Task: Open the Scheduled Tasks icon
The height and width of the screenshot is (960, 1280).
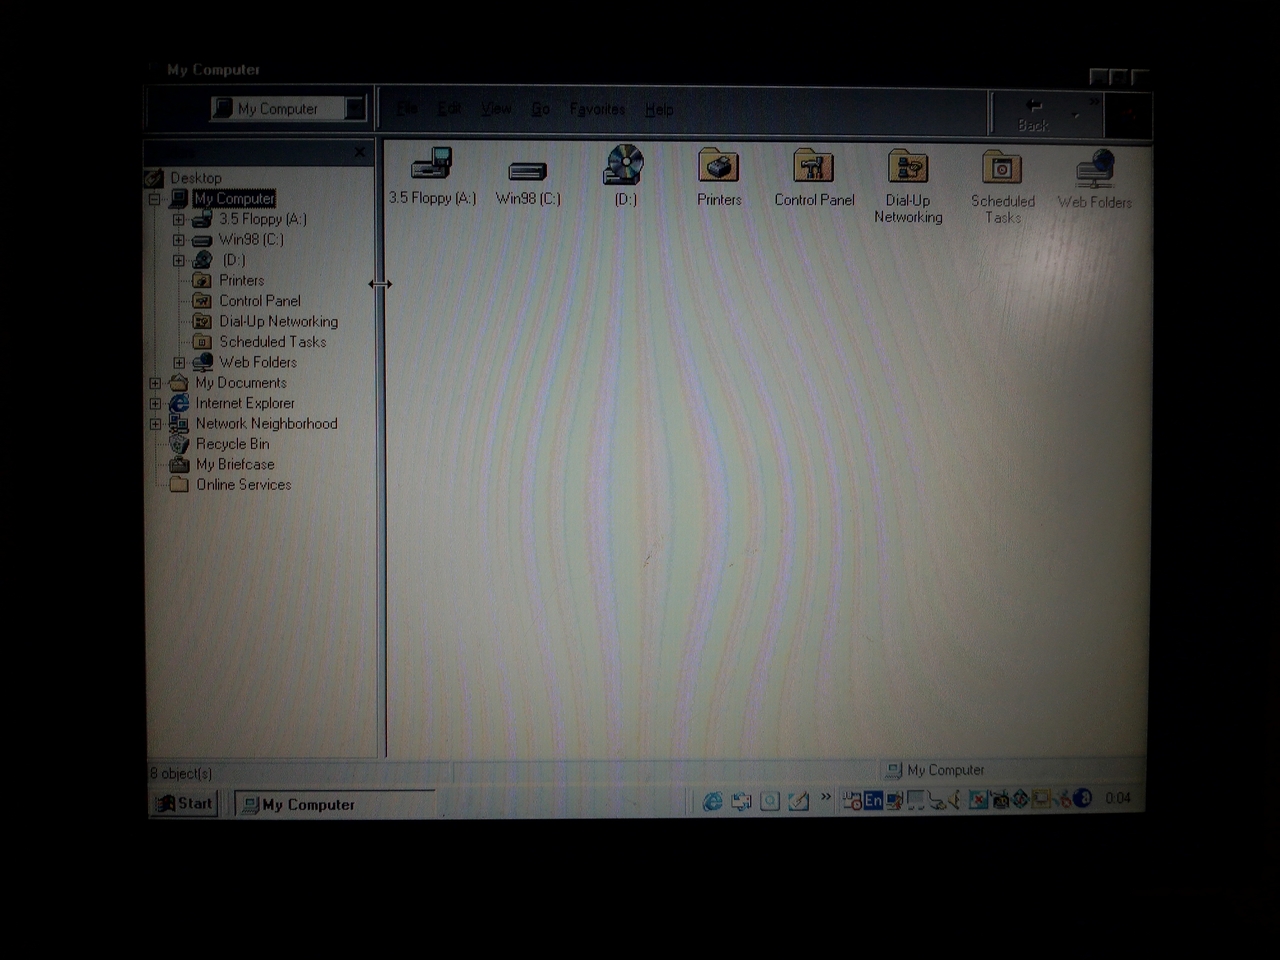Action: (1001, 170)
